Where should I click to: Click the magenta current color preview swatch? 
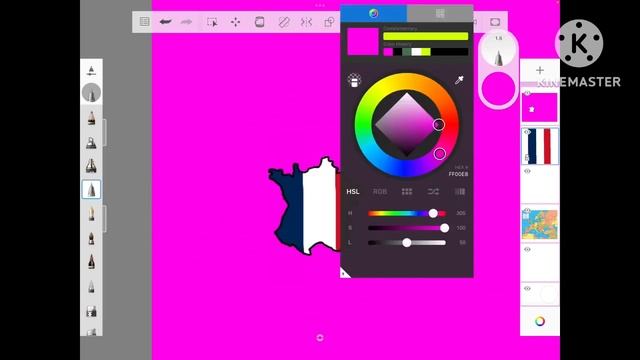[363, 41]
